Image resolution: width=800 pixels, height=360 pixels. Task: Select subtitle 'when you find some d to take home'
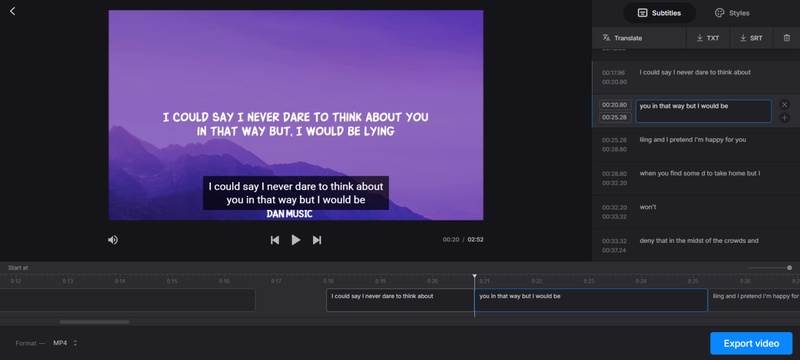(x=696, y=178)
